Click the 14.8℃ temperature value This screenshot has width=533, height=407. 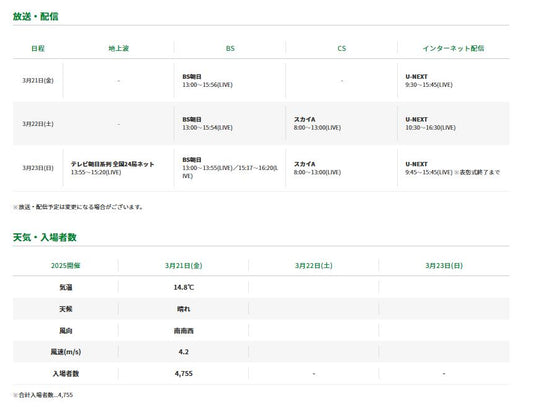click(184, 287)
